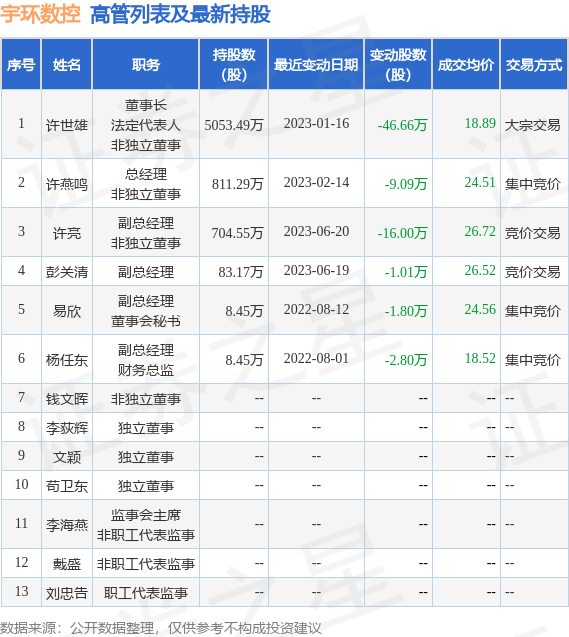Select the date 2023-06-19
569x637 pixels.
pyautogui.click(x=316, y=270)
